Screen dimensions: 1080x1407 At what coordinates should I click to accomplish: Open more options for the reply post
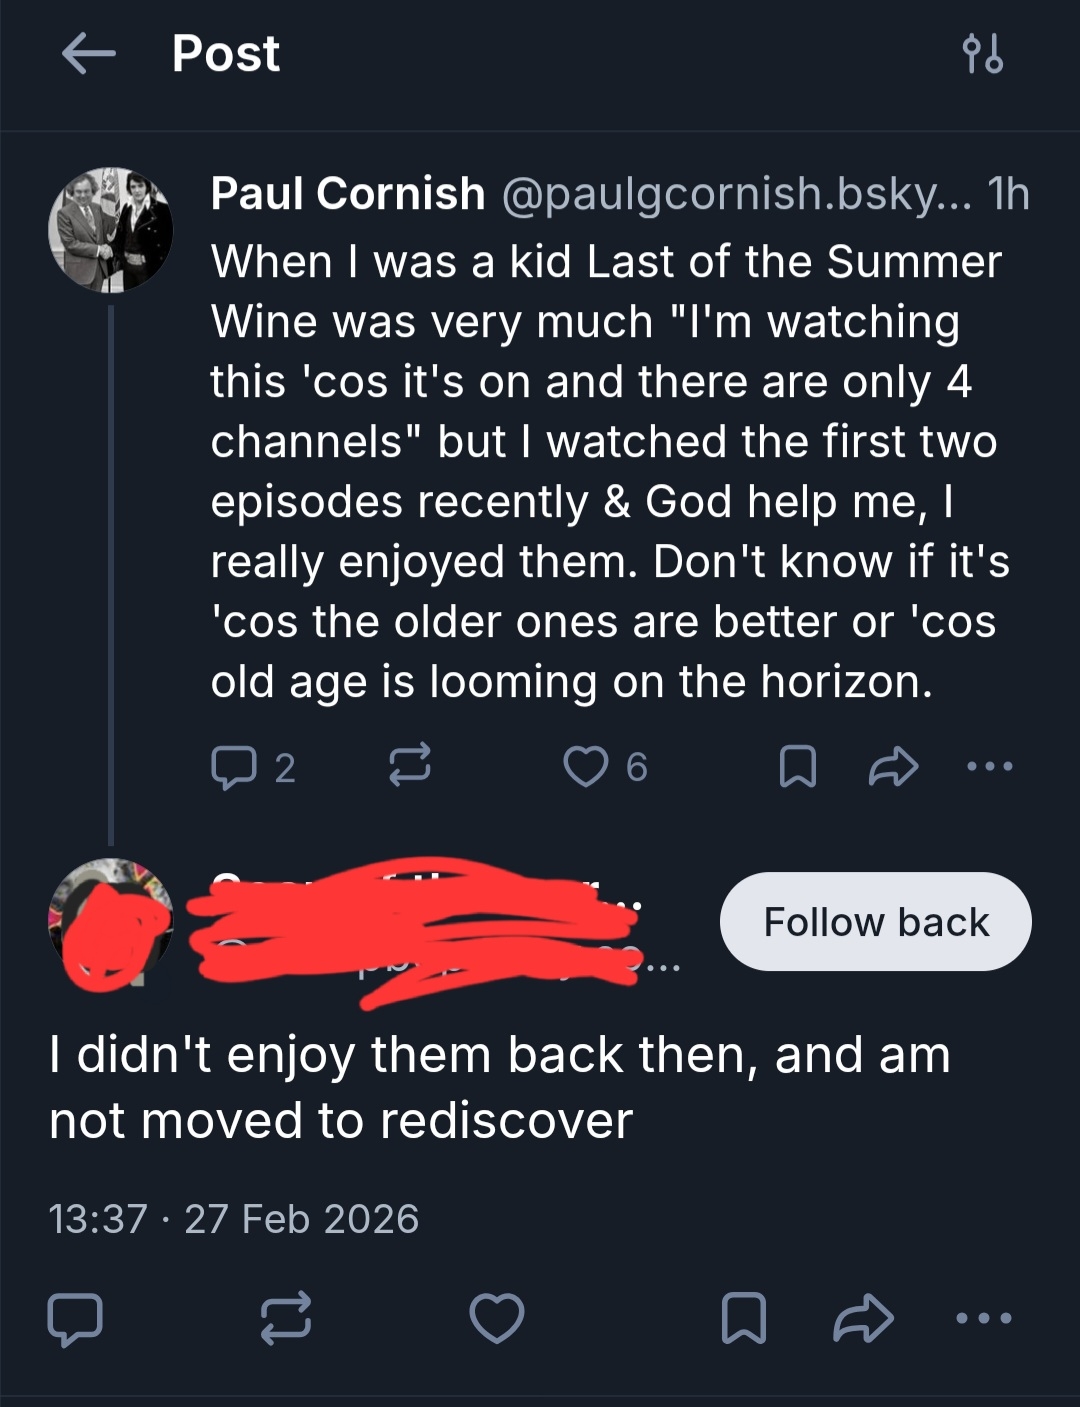984,1318
